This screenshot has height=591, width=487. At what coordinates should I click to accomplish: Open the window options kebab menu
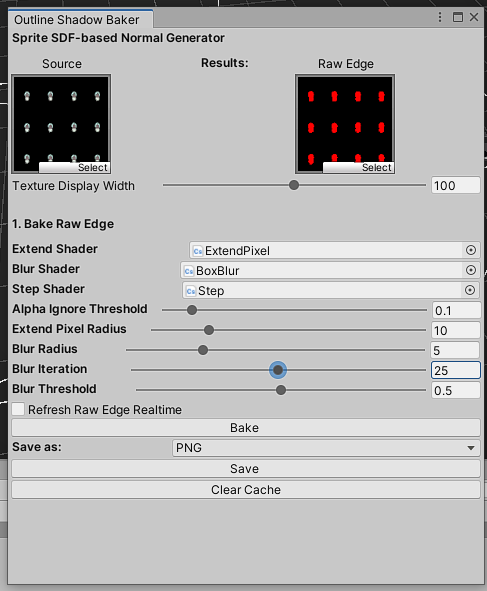[x=440, y=17]
